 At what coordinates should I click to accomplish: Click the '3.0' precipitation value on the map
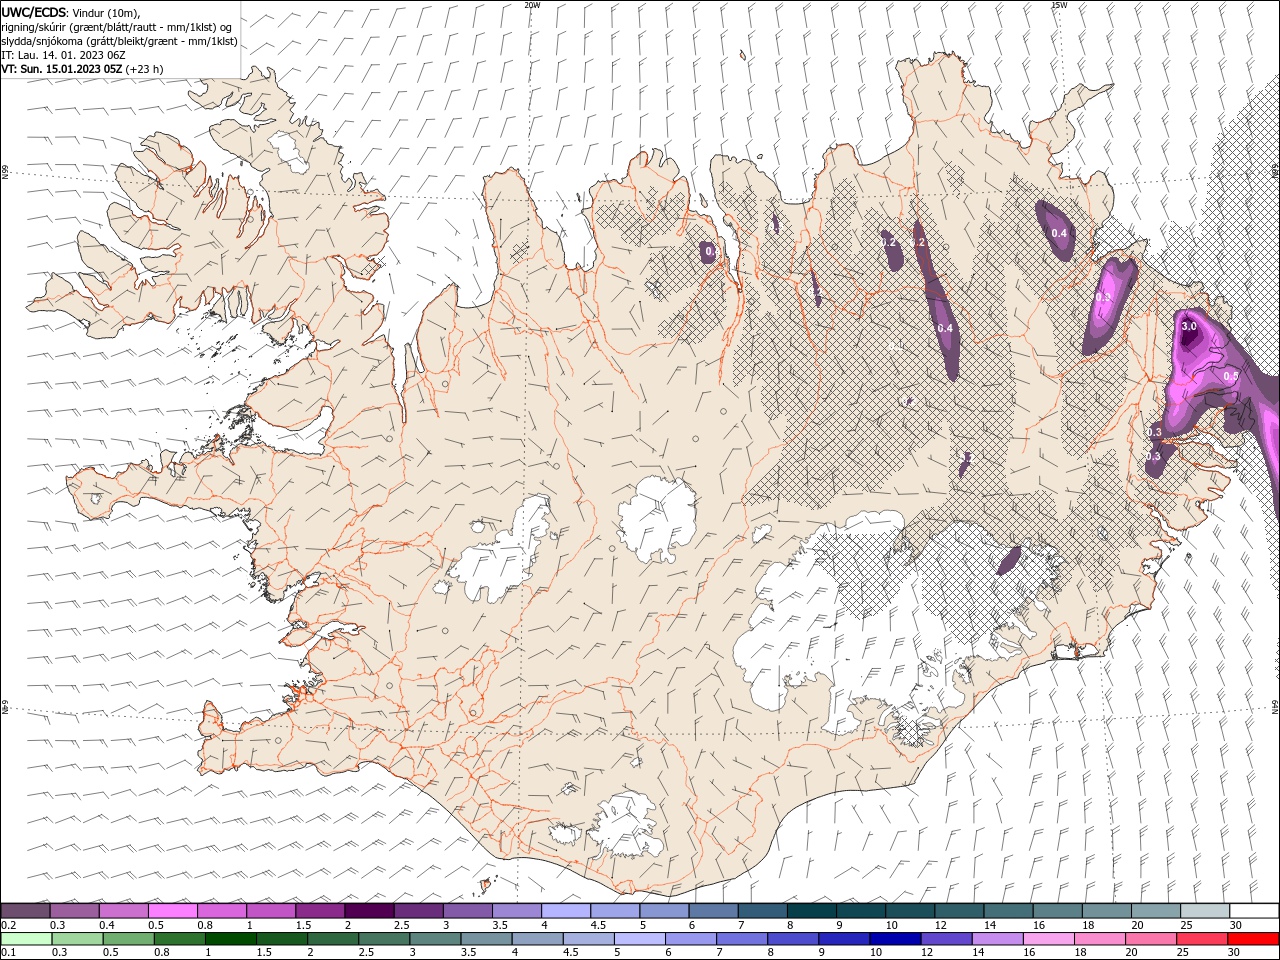click(1189, 327)
